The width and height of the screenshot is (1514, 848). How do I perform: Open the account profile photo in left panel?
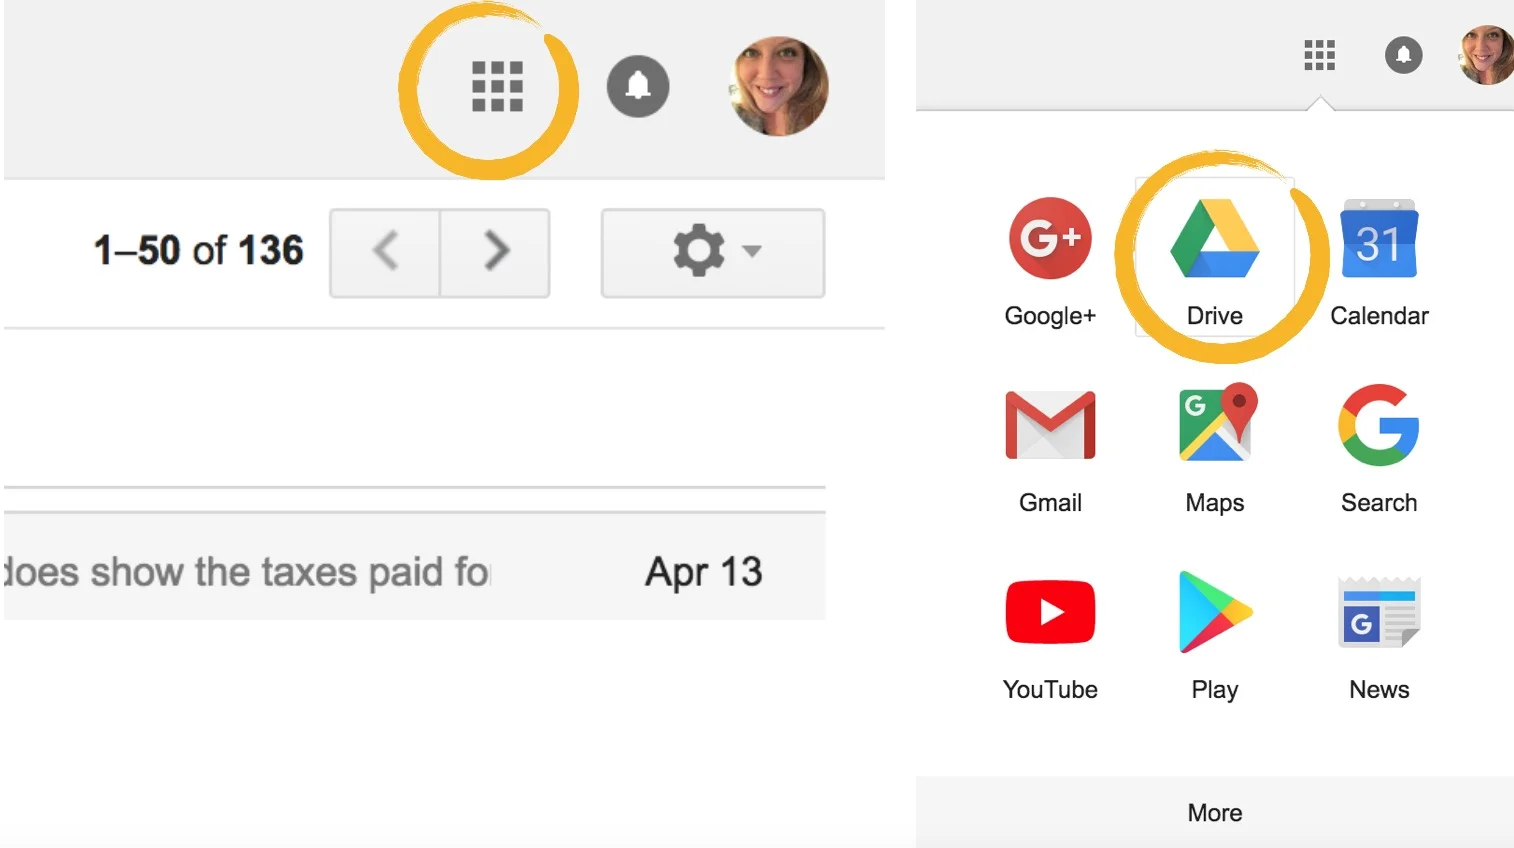point(780,86)
